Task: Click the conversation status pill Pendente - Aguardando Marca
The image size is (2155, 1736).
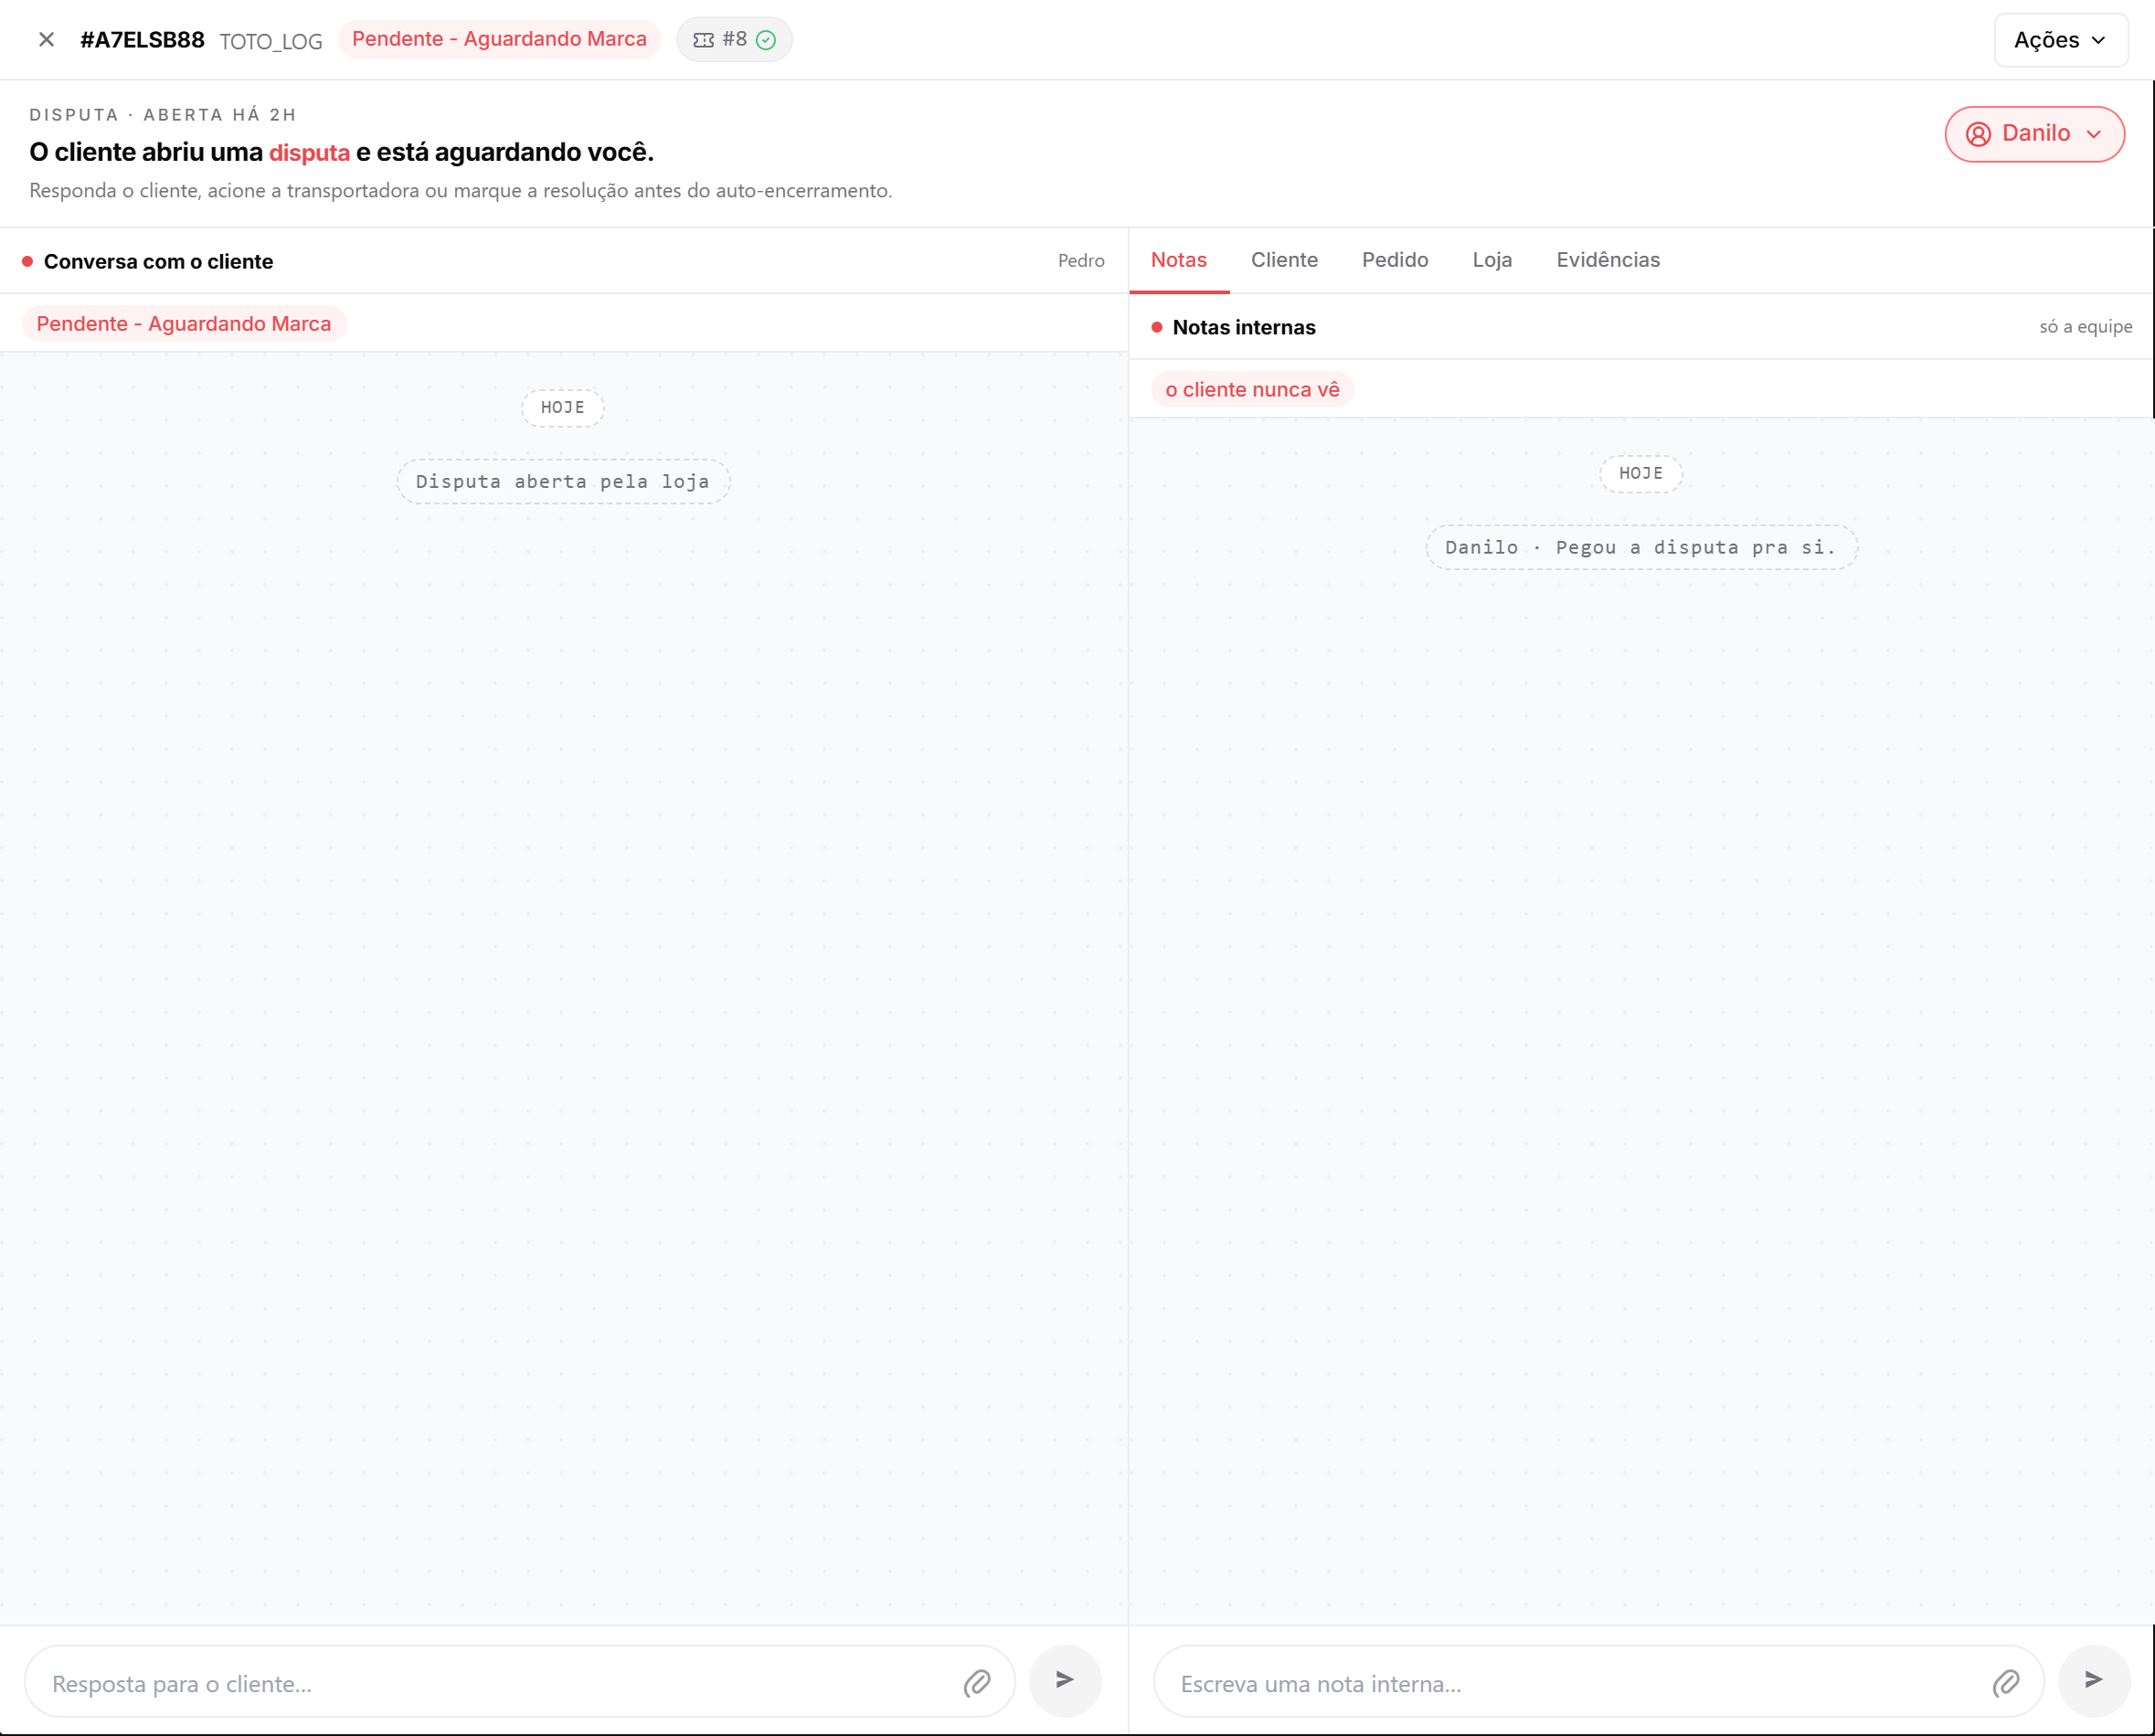Action: [184, 324]
